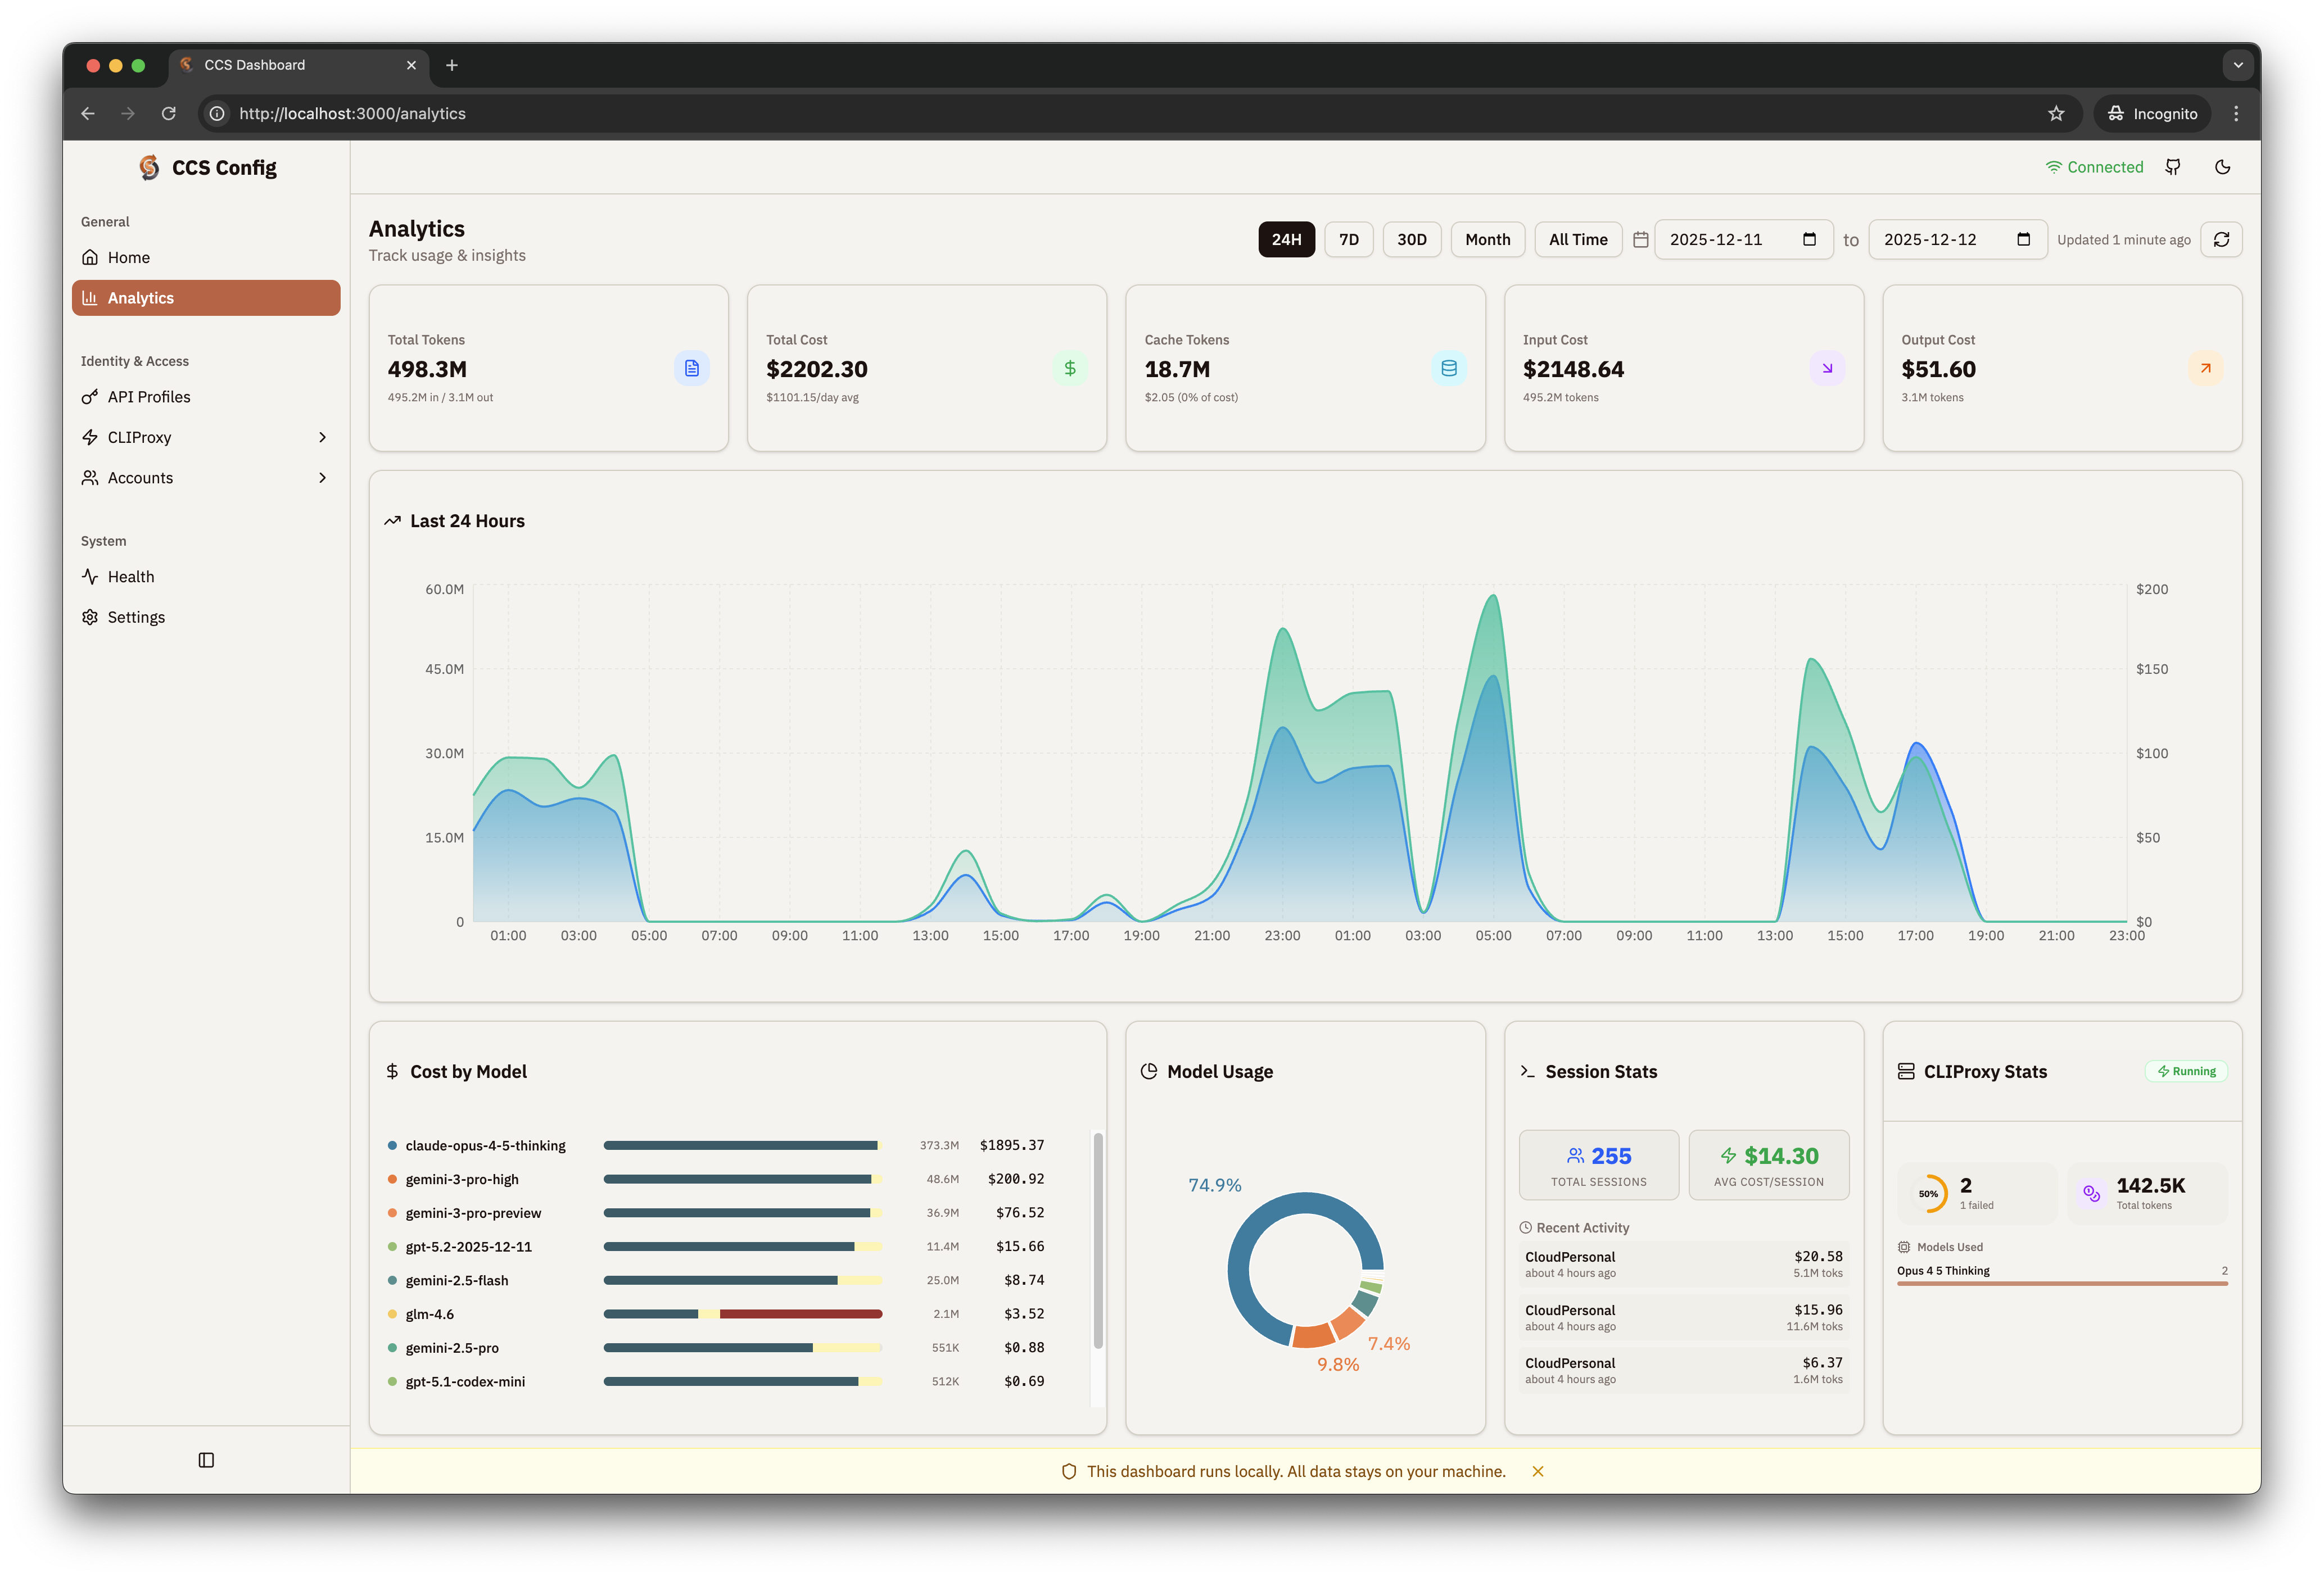The image size is (2324, 1577).
Task: Open the calendar picker icon
Action: click(x=1640, y=239)
